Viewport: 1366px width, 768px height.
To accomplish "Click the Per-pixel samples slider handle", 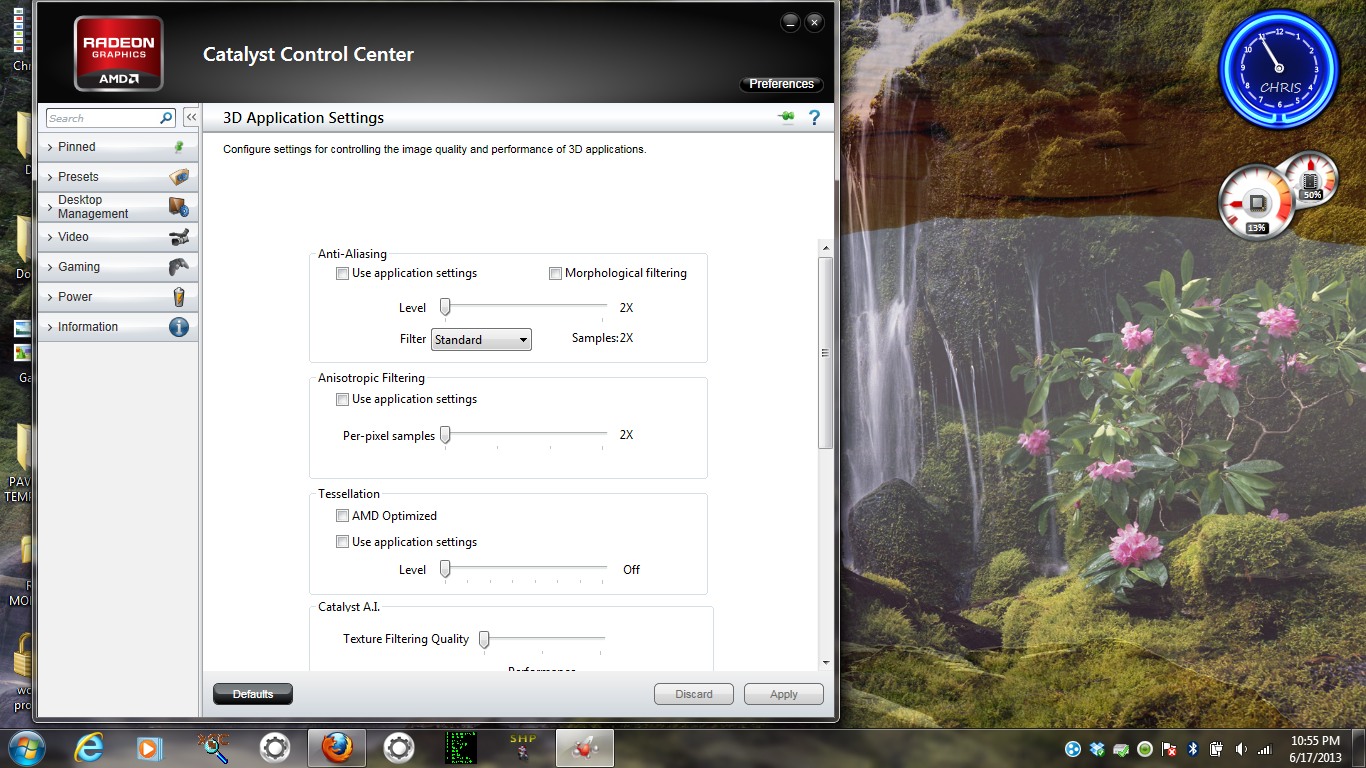I will coord(446,434).
